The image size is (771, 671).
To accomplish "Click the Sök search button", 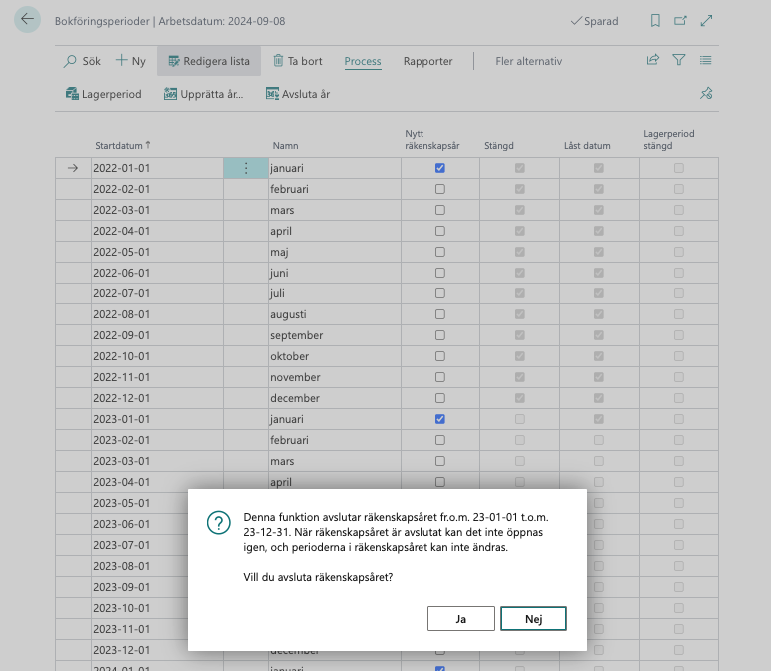I will [82, 61].
